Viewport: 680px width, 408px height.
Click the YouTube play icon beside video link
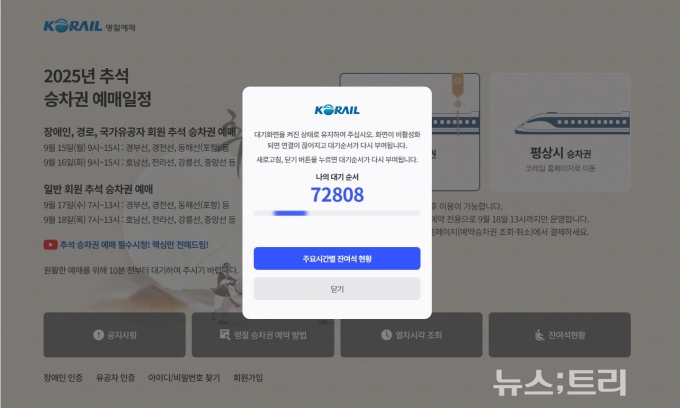[50, 245]
